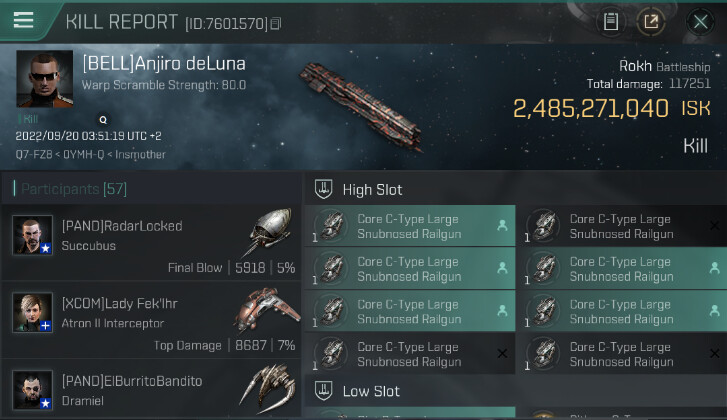Open Lady Fek'lhr's pilot portrait
Viewport: 727px width, 420px height.
(32, 312)
